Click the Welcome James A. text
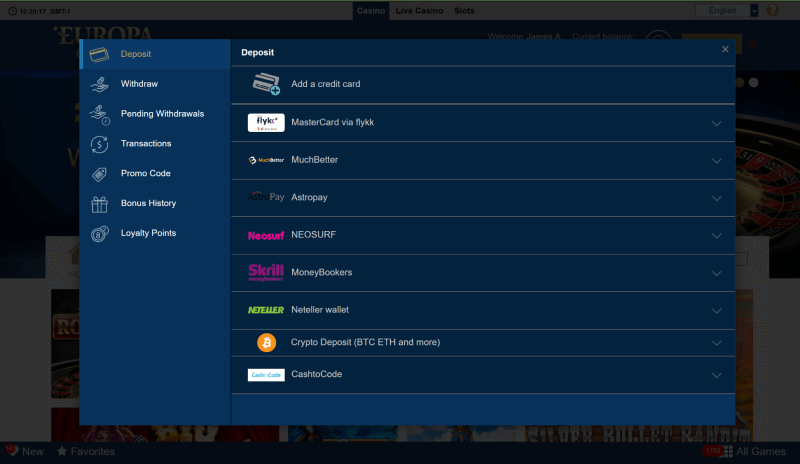 (x=524, y=37)
